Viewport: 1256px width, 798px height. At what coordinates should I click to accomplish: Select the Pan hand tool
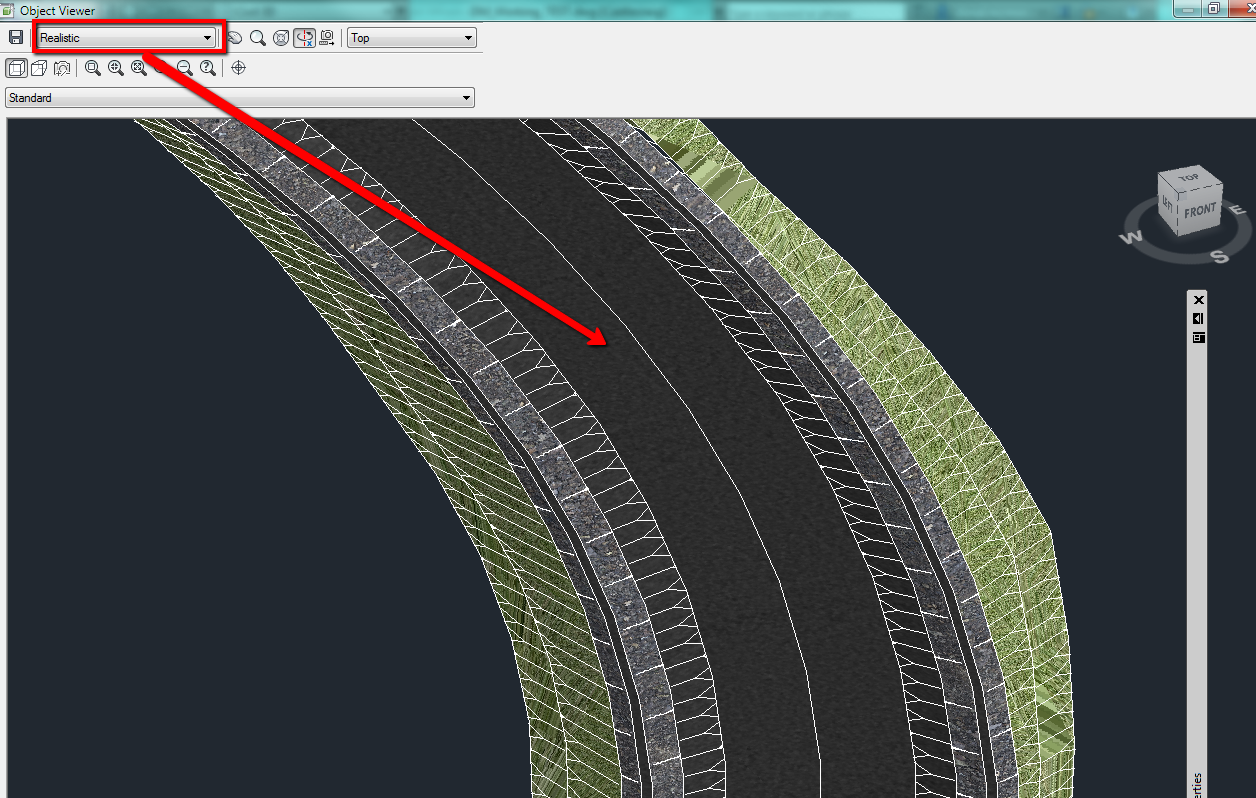(x=234, y=37)
